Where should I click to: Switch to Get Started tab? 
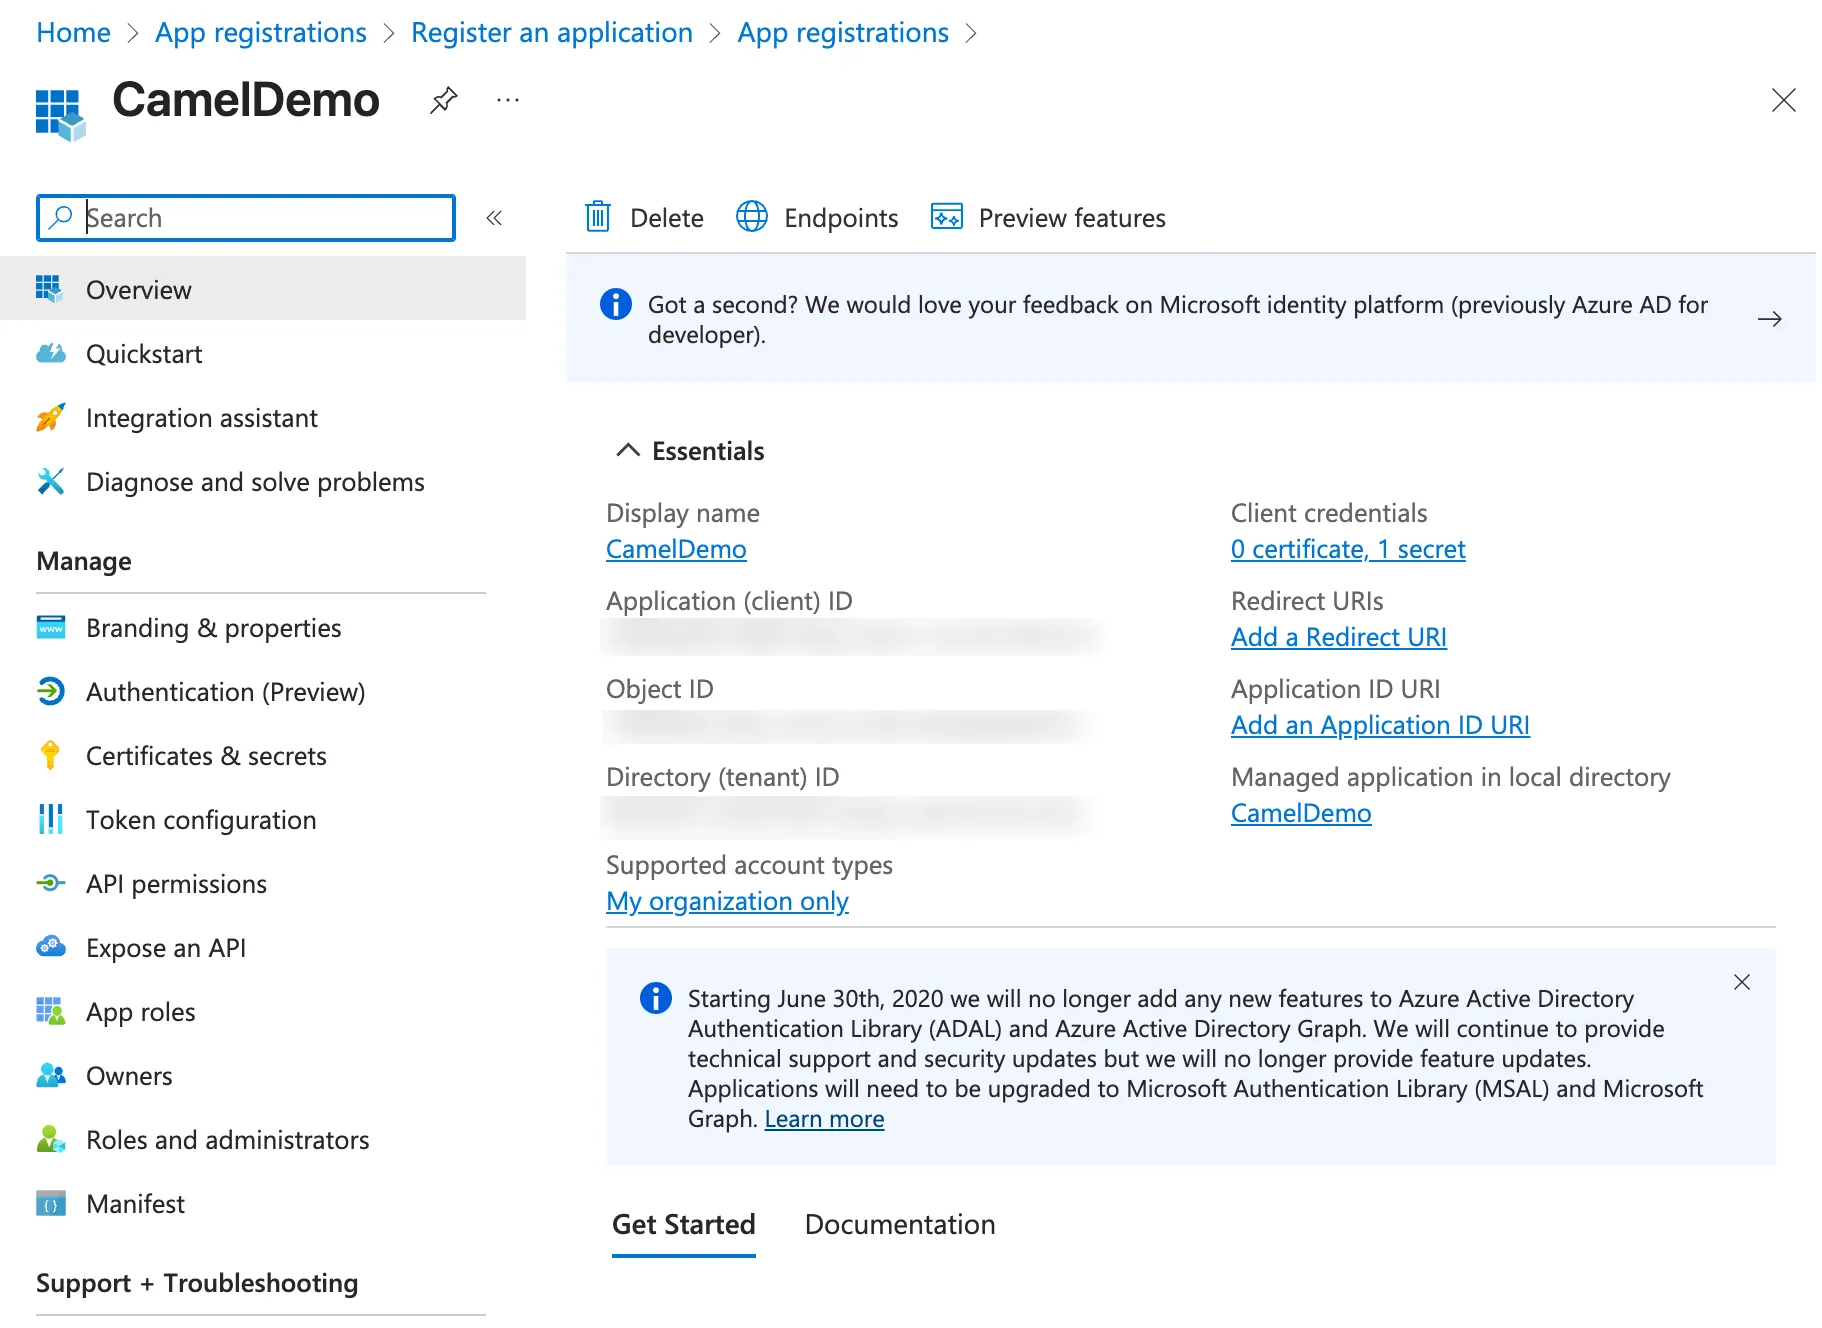(684, 1225)
